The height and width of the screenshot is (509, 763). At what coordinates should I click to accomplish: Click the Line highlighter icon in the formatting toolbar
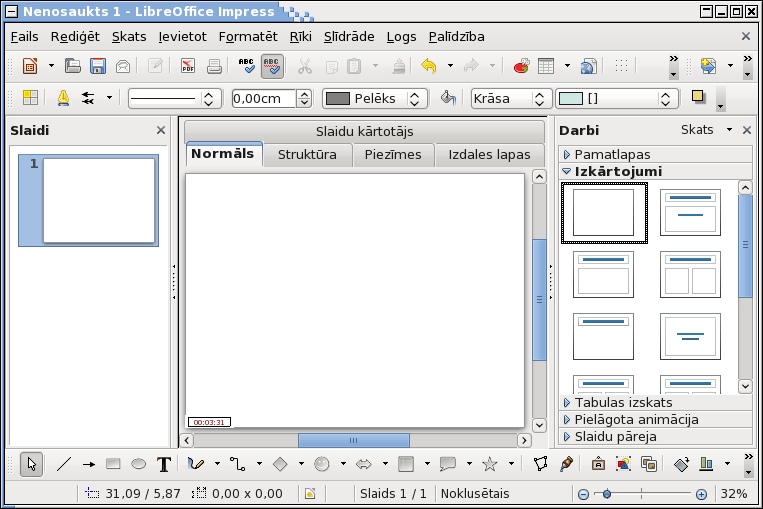[63, 98]
